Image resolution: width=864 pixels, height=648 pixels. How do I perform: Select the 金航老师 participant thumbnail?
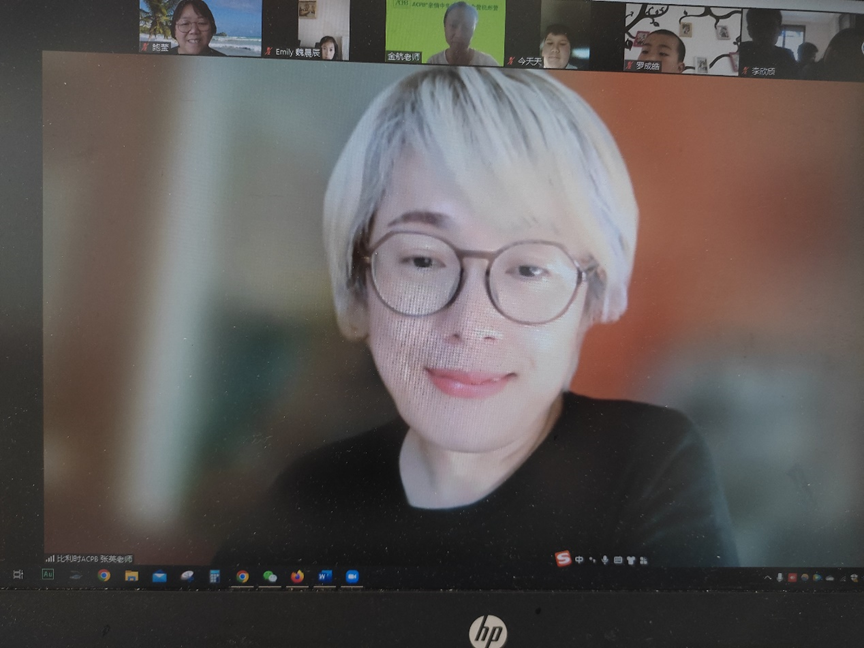[445, 32]
